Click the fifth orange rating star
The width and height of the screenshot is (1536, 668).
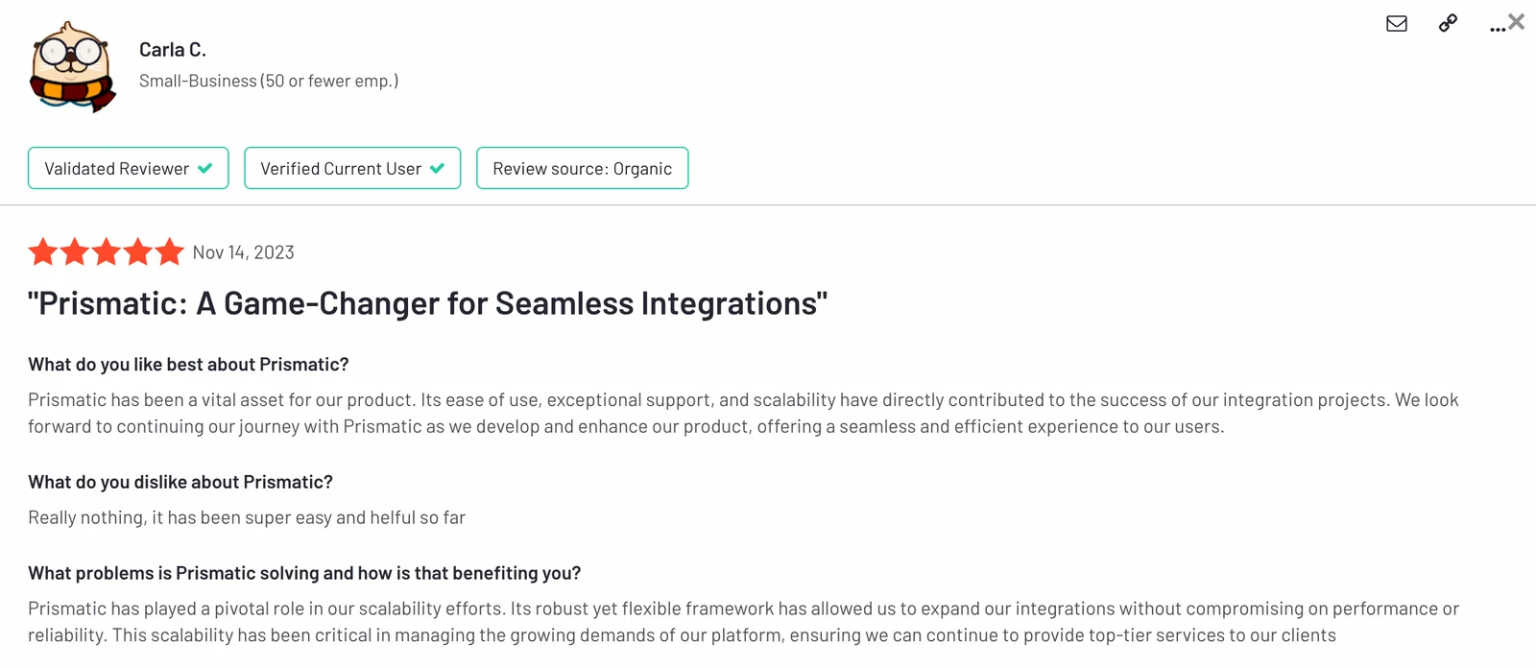tap(169, 252)
